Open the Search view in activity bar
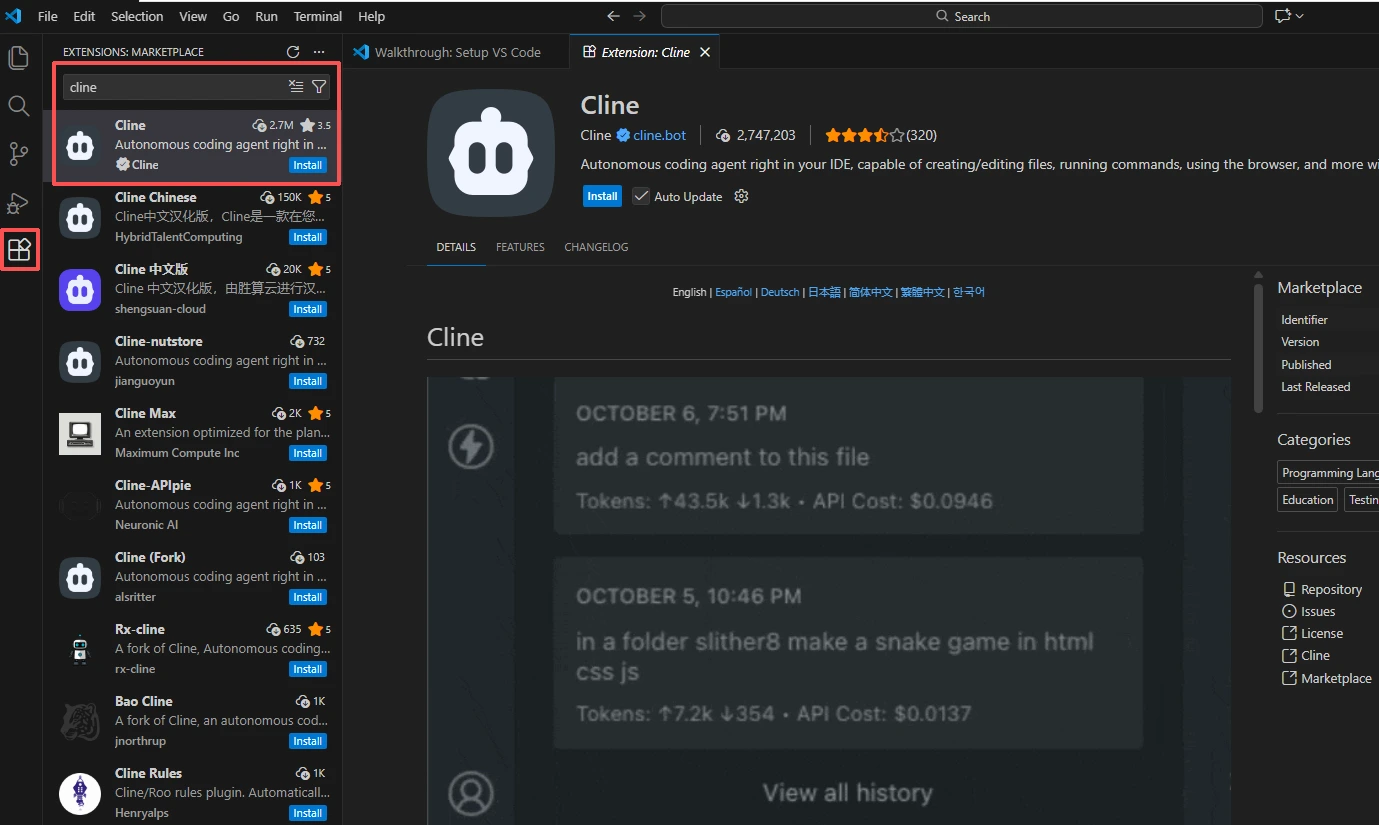Image resolution: width=1379 pixels, height=825 pixels. point(18,106)
